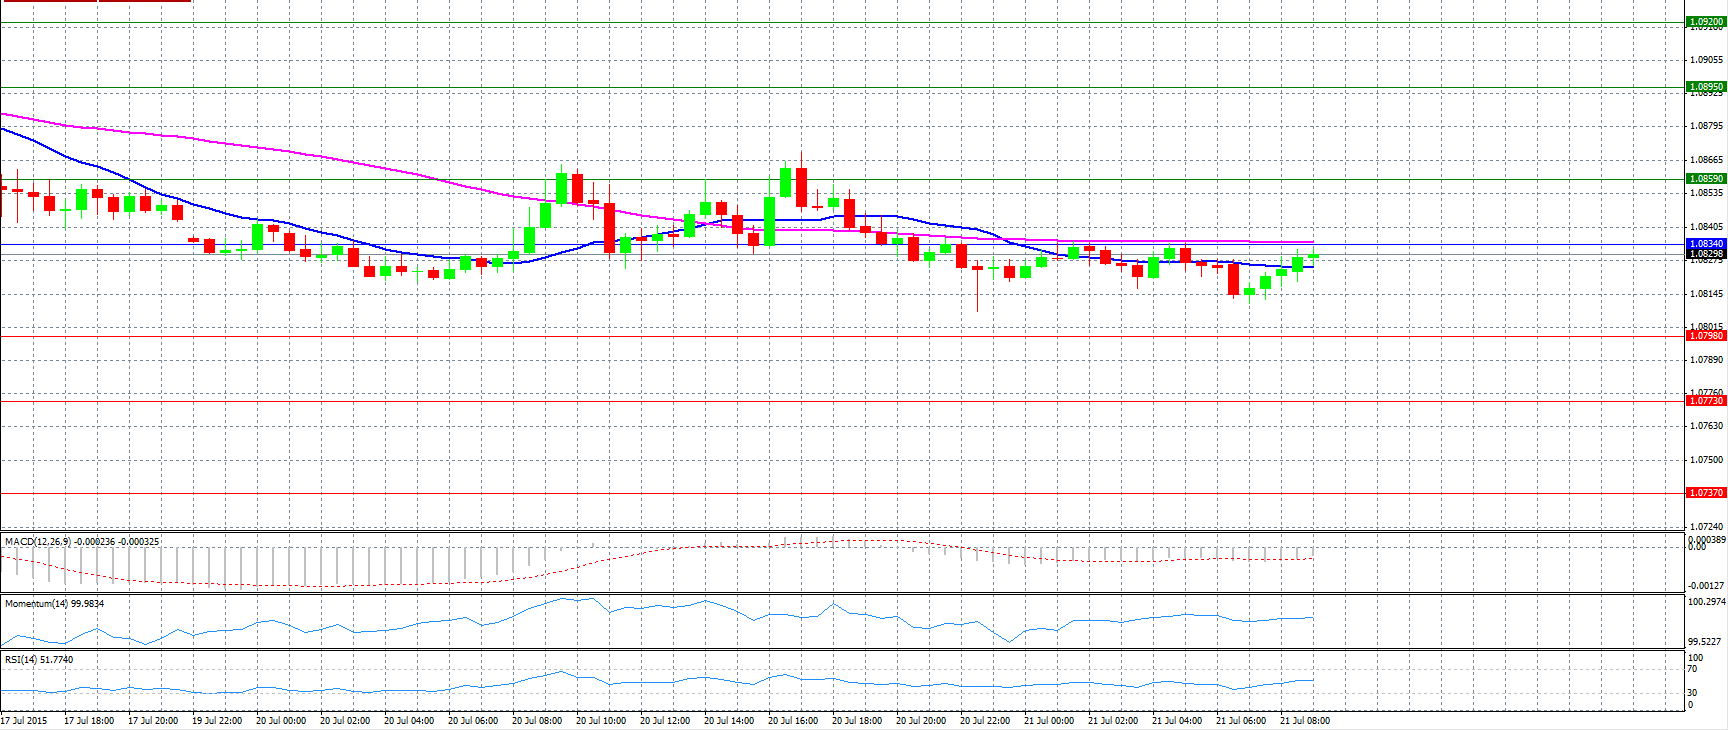Click the black 1.08298 current price label
This screenshot has width=1728, height=730.
(x=1706, y=254)
